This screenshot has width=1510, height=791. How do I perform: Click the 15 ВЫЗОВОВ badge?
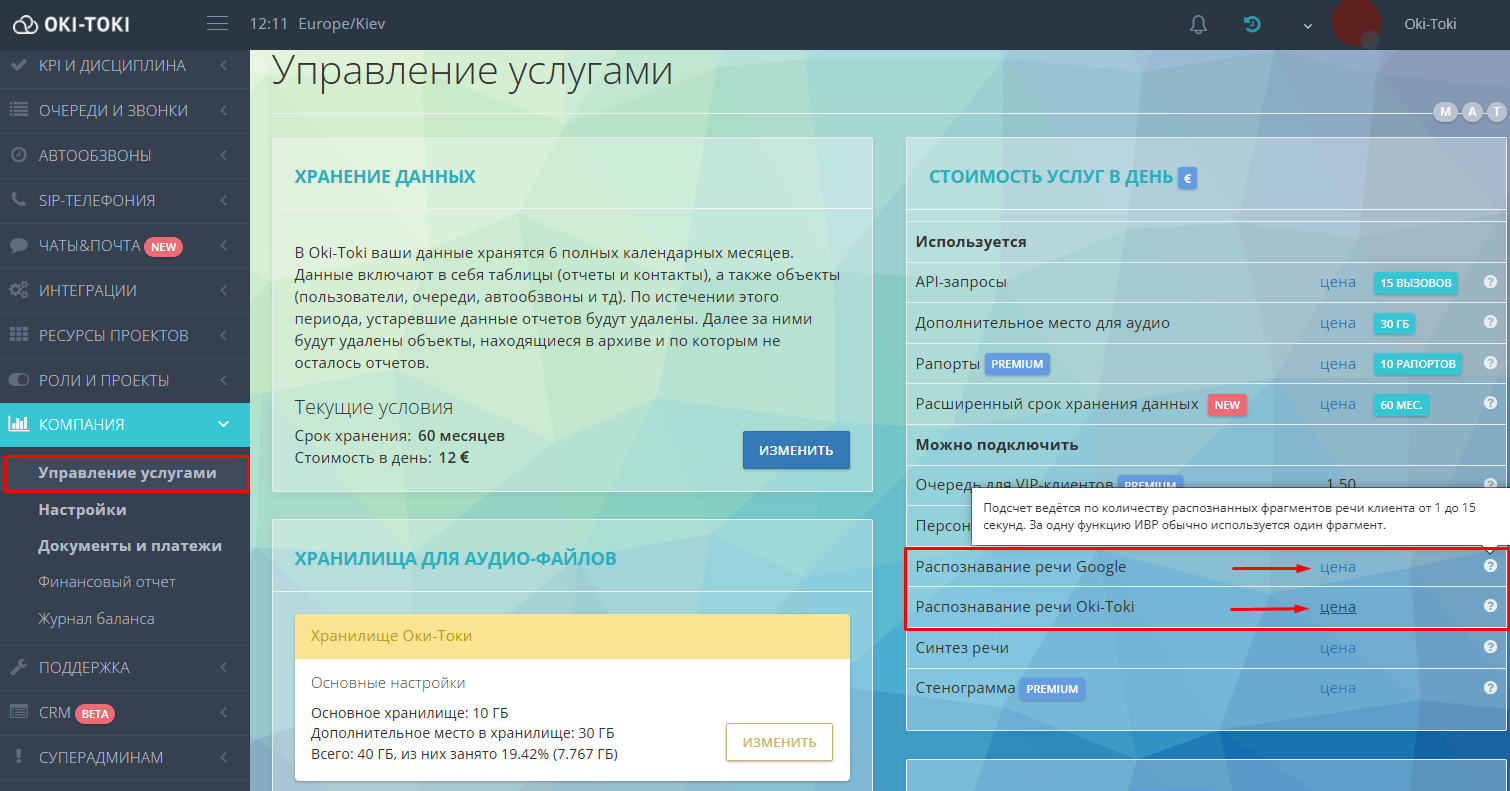tap(1415, 283)
